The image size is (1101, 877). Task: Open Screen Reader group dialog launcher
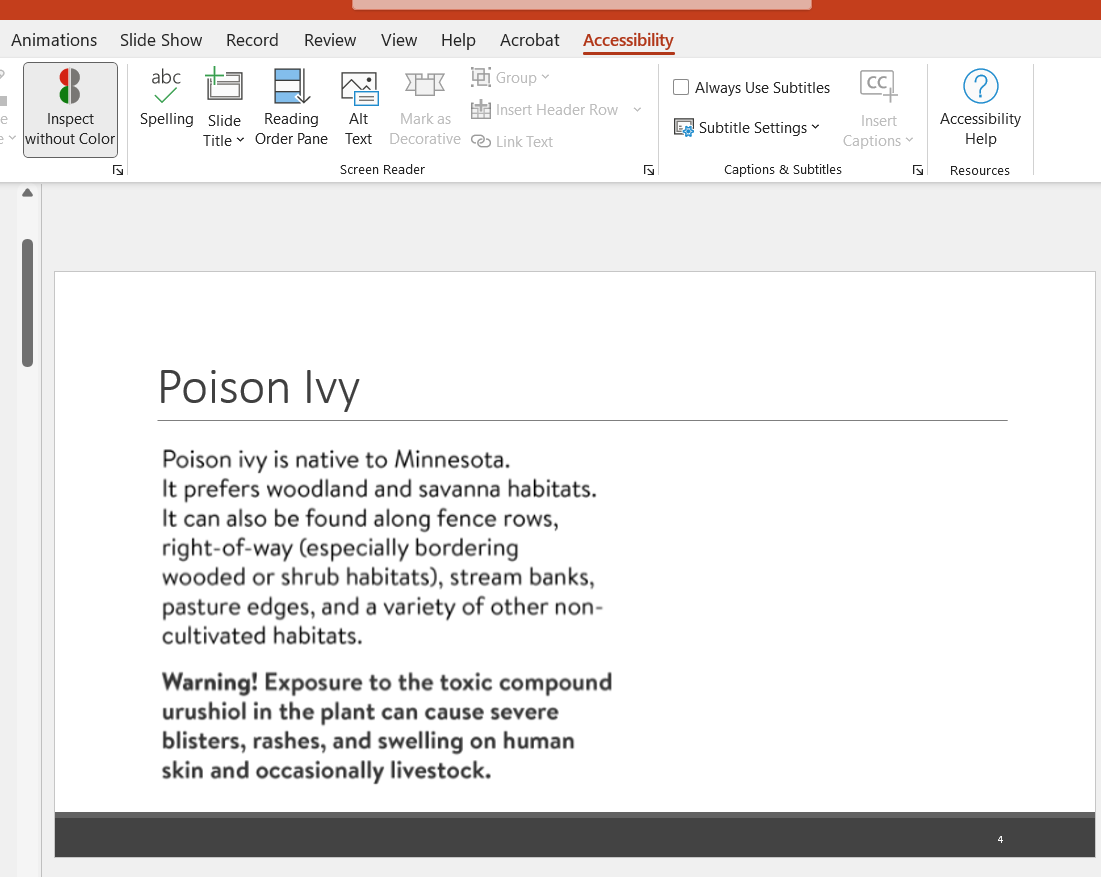(x=649, y=170)
